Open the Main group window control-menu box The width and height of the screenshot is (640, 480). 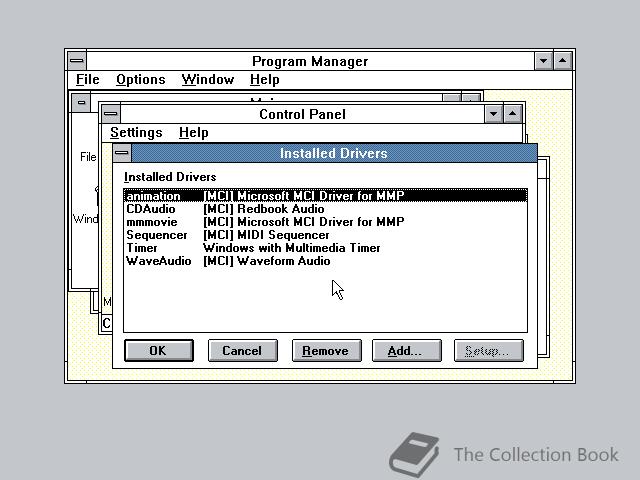pyautogui.click(x=81, y=102)
